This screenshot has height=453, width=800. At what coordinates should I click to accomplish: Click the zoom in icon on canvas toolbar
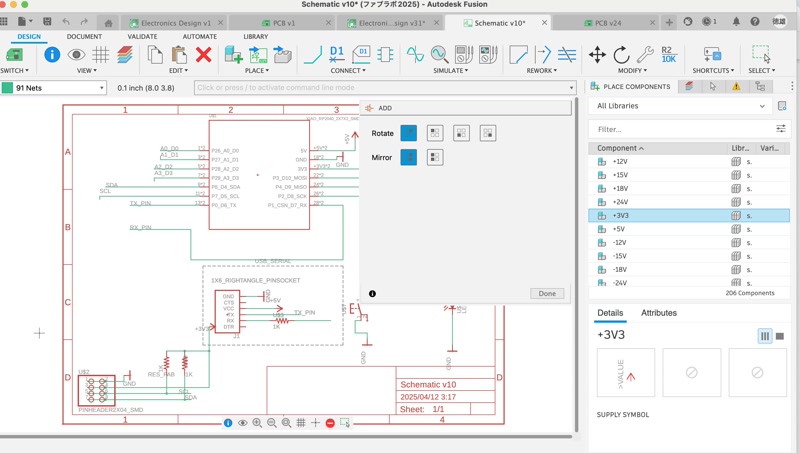257,423
